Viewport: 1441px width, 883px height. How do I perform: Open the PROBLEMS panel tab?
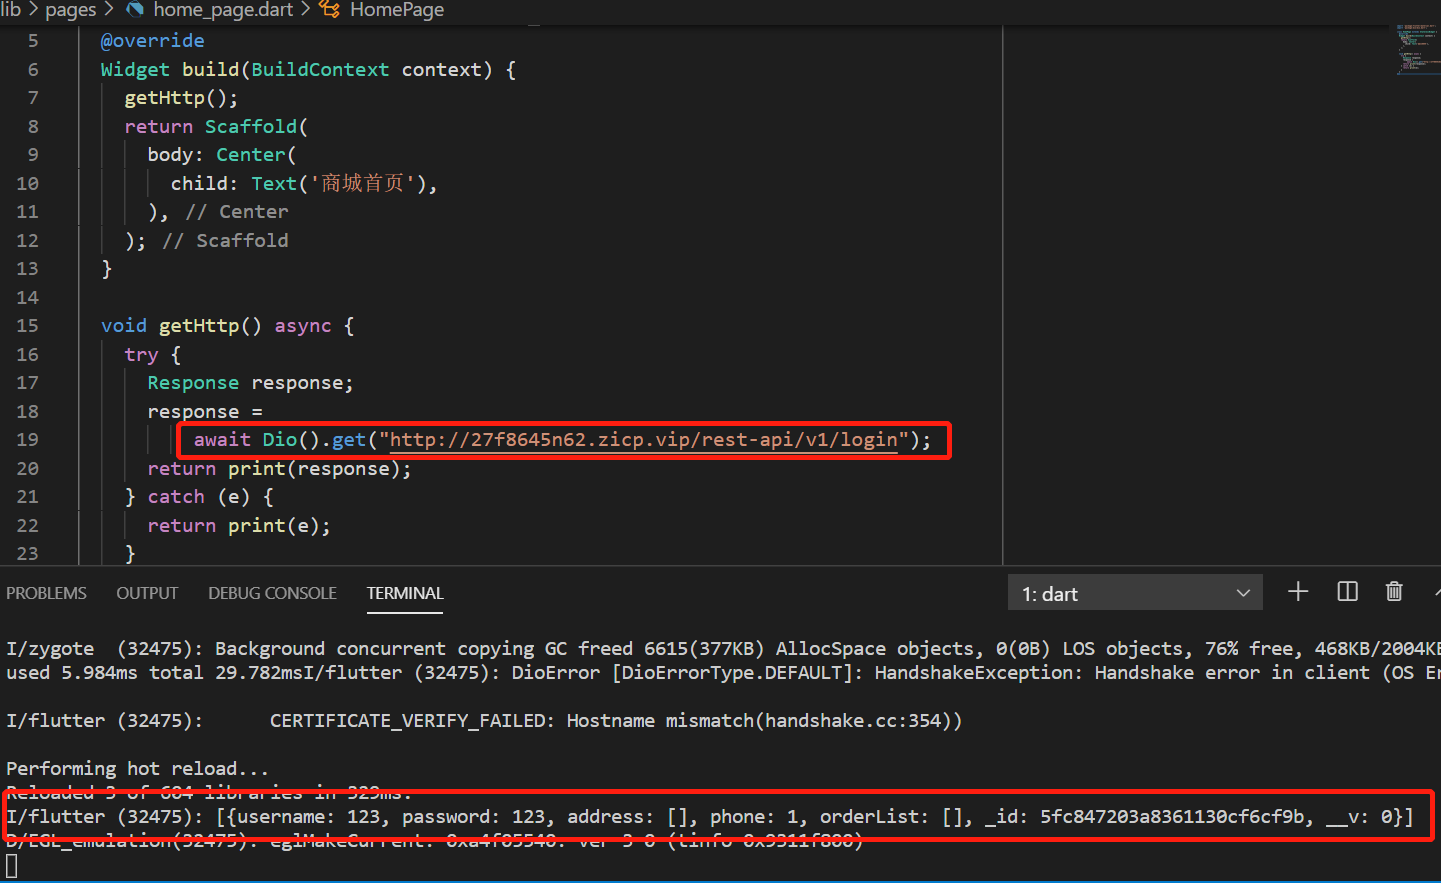(x=46, y=593)
